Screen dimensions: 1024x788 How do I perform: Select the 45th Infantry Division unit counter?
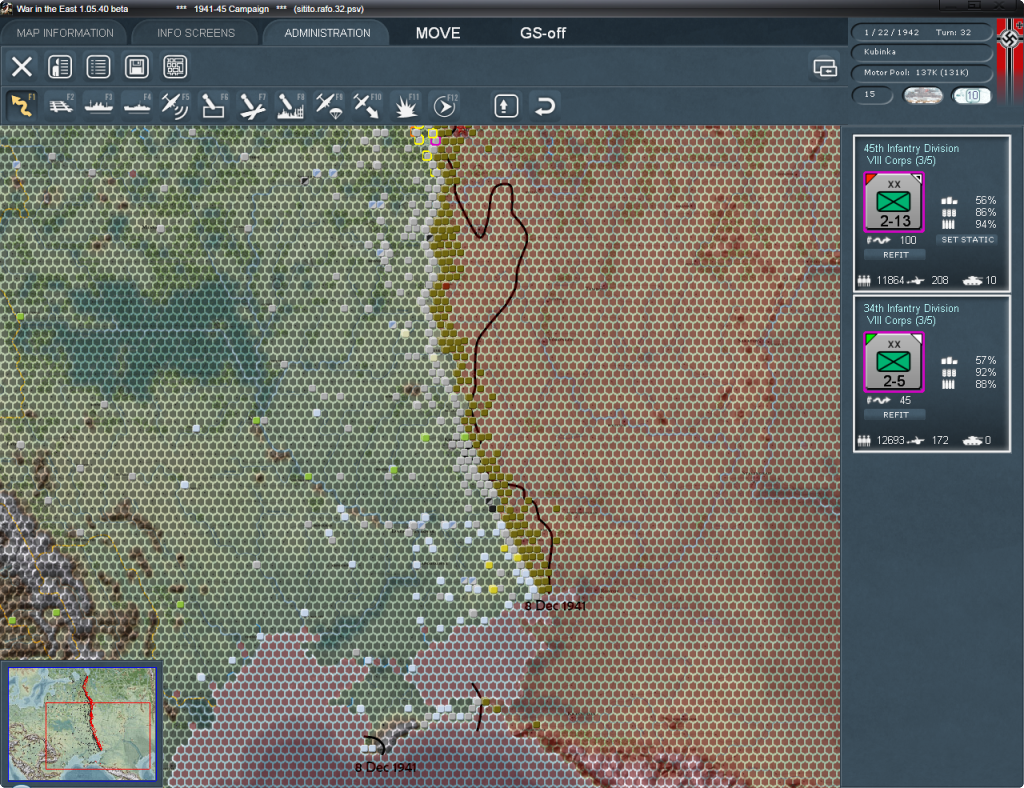point(893,202)
